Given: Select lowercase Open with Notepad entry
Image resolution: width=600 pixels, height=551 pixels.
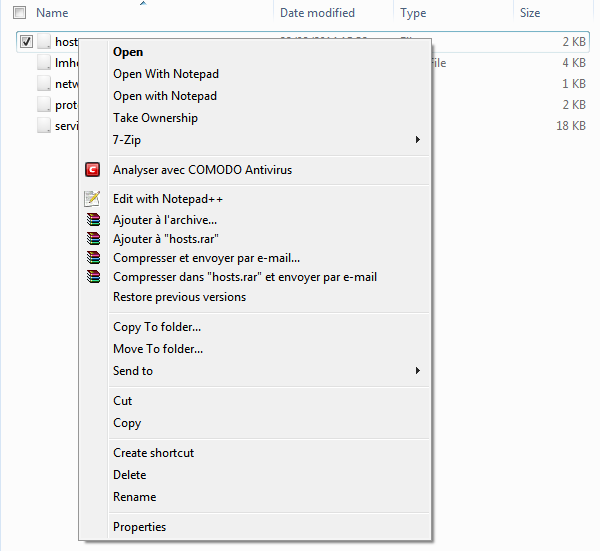Looking at the screenshot, I should coord(165,96).
